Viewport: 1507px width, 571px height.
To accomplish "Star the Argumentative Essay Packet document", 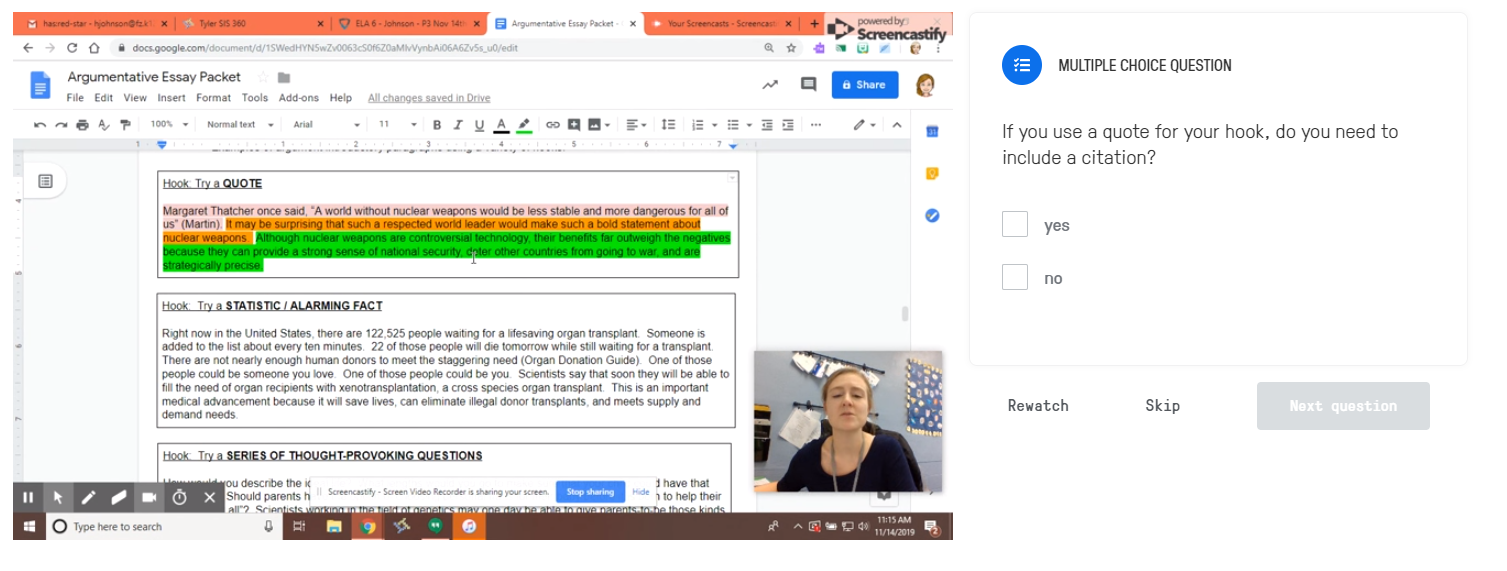I will (263, 77).
